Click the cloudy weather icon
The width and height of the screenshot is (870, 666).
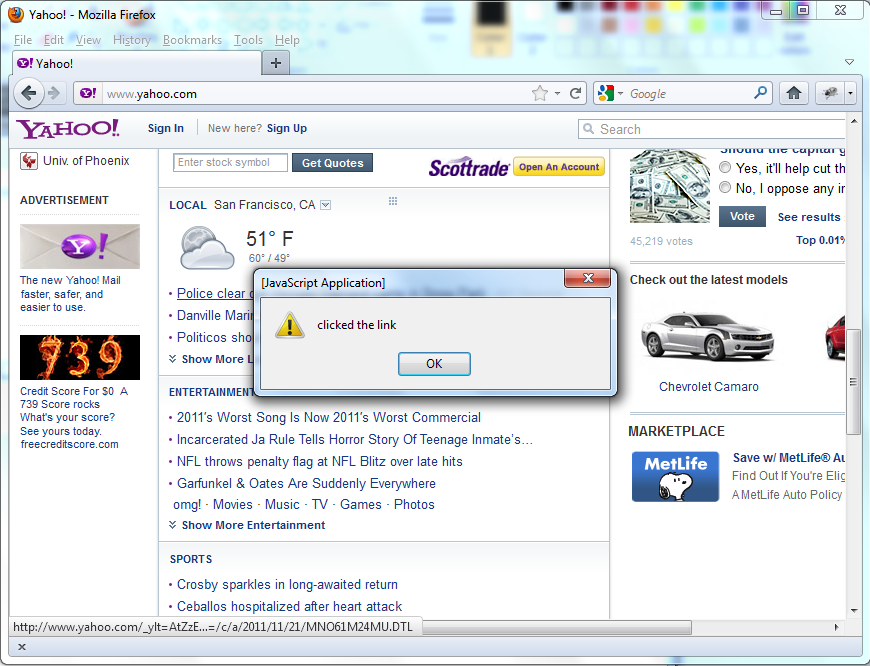206,248
